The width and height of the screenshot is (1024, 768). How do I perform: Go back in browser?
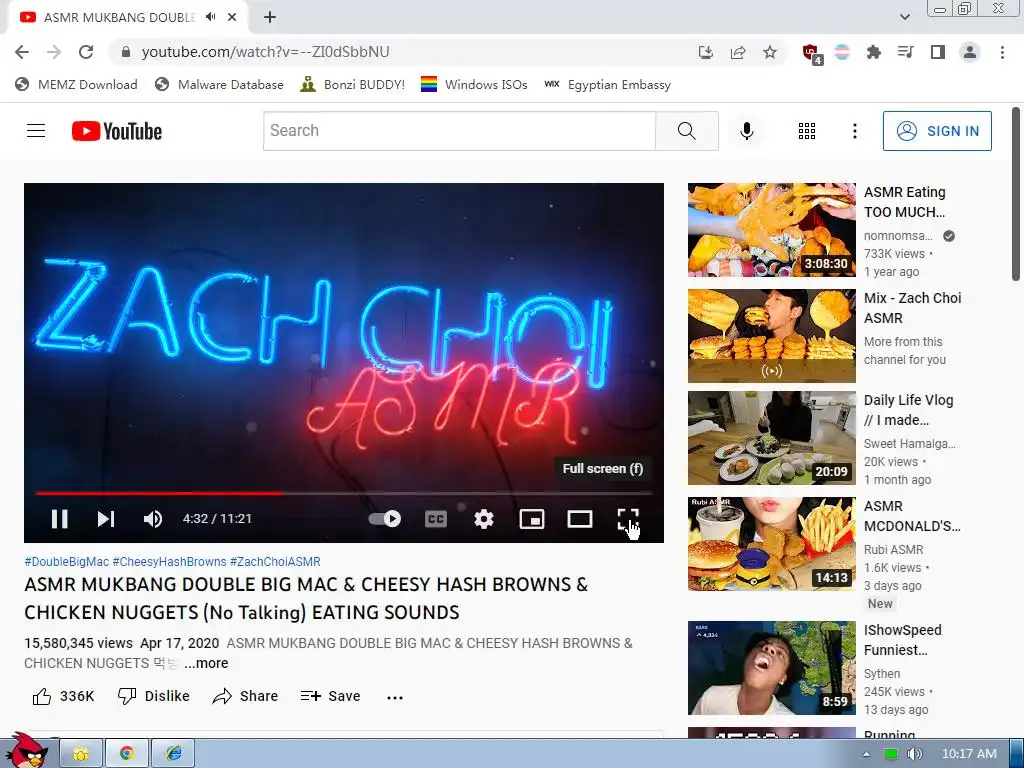click(x=22, y=52)
